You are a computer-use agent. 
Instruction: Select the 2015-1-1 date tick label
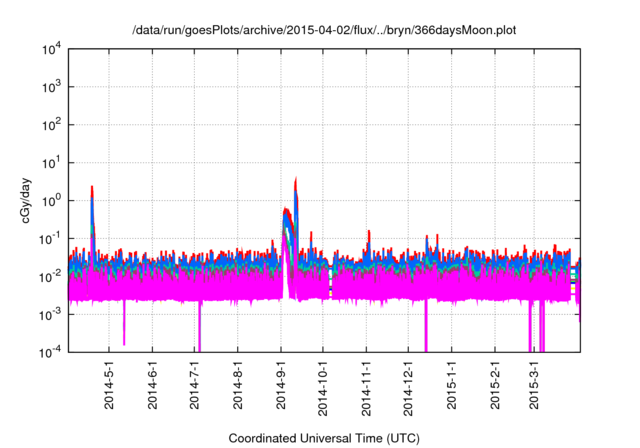[x=453, y=388]
